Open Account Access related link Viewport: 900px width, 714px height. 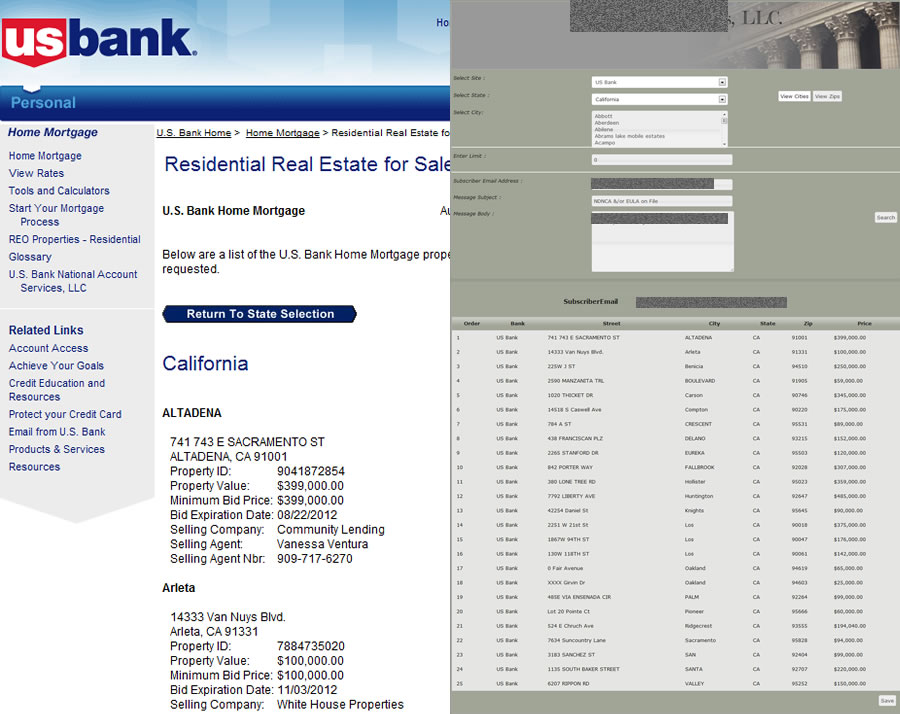click(48, 348)
